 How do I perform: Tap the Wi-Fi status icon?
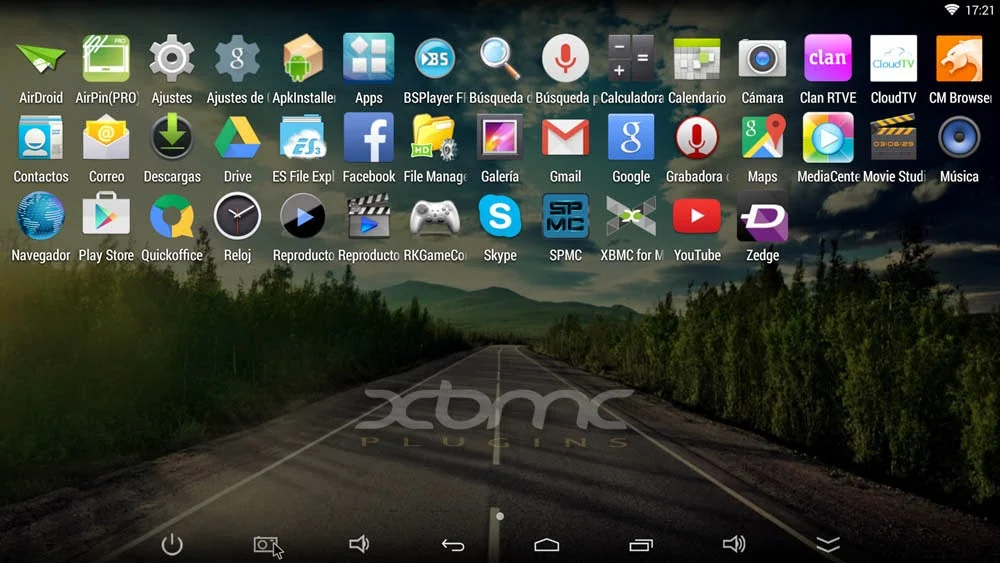click(x=952, y=9)
